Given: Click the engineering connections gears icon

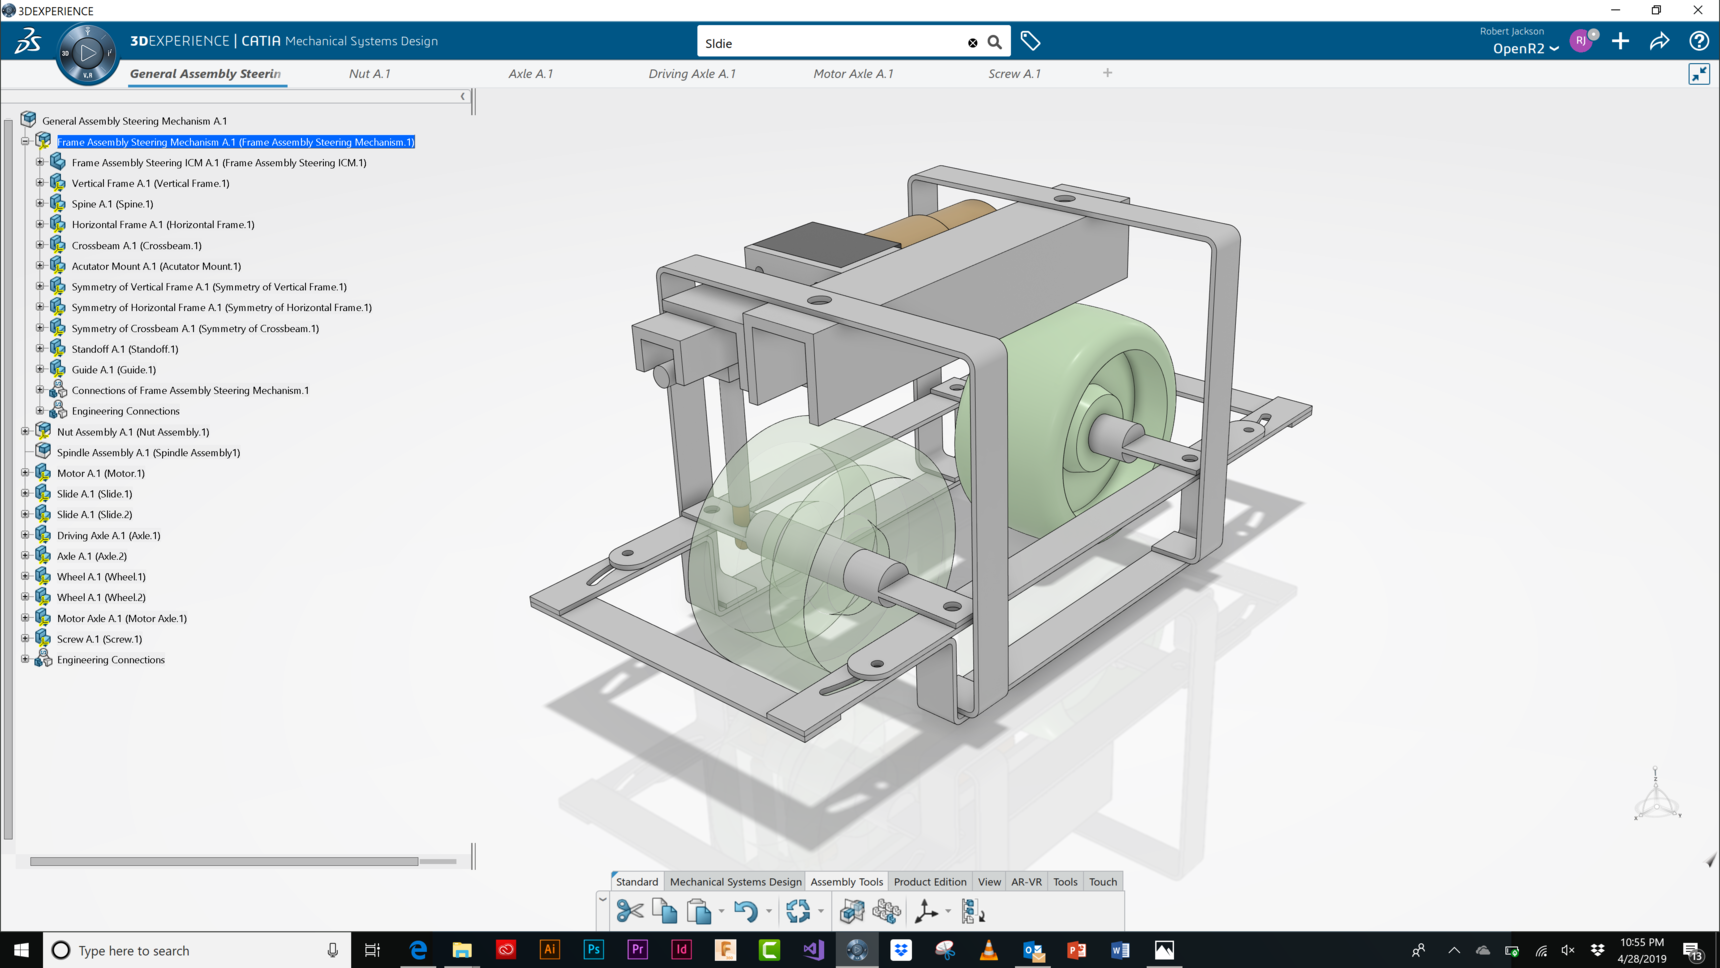Looking at the screenshot, I should tap(887, 910).
